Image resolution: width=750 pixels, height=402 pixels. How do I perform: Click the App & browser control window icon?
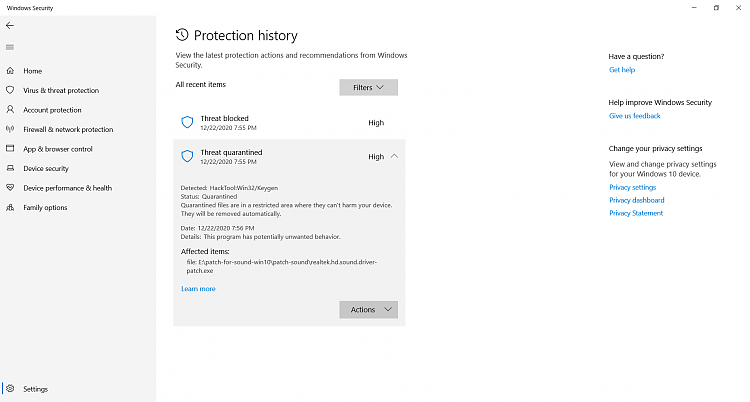[x=10, y=149]
